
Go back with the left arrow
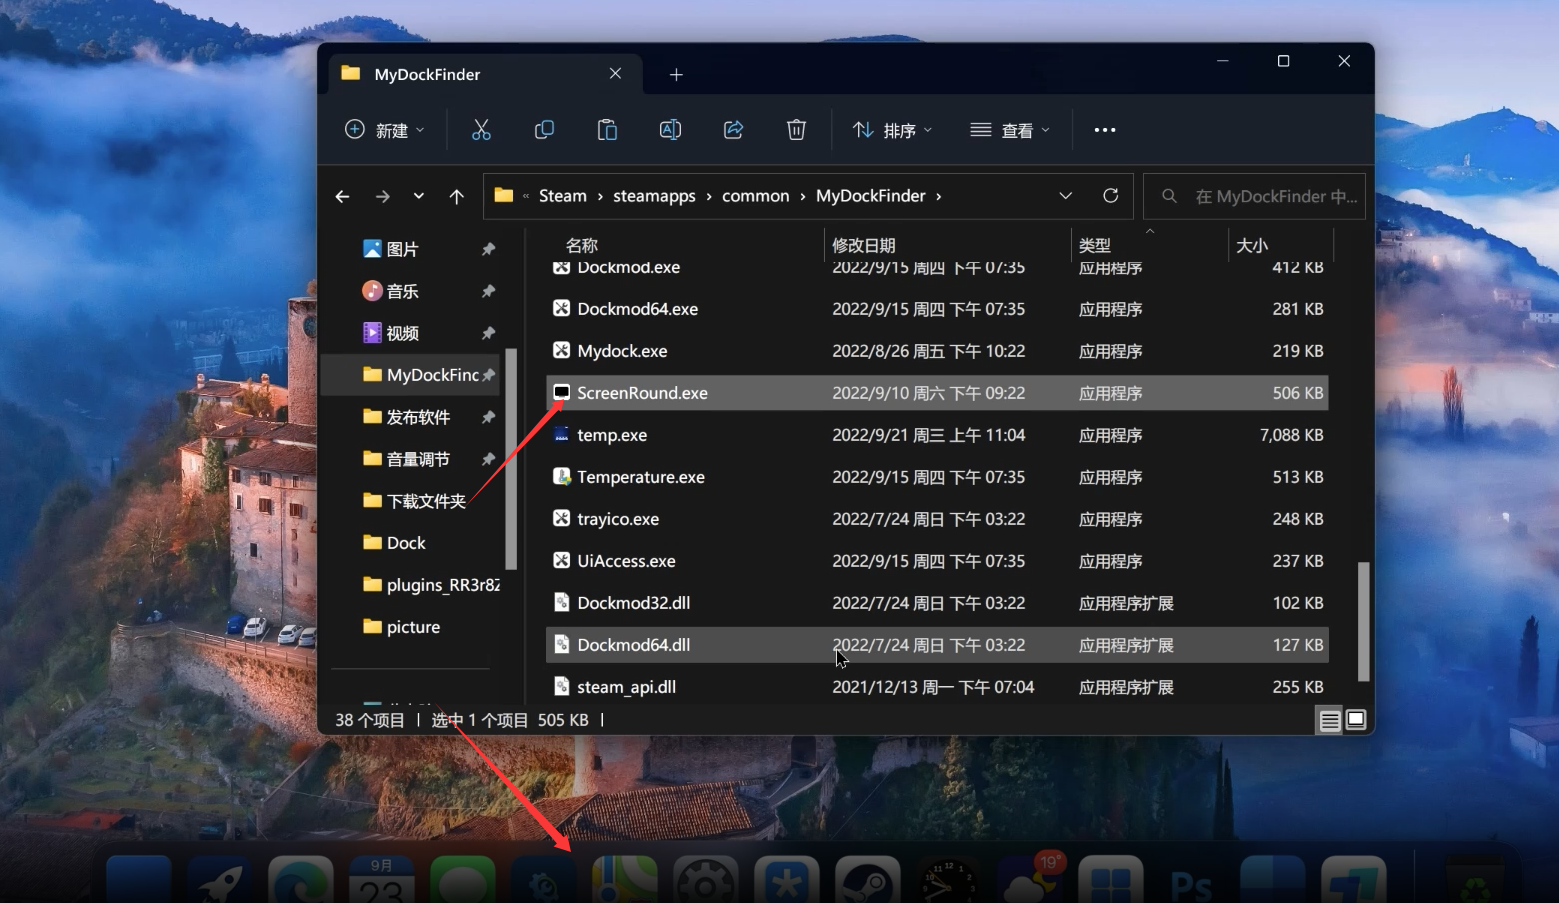coord(343,196)
